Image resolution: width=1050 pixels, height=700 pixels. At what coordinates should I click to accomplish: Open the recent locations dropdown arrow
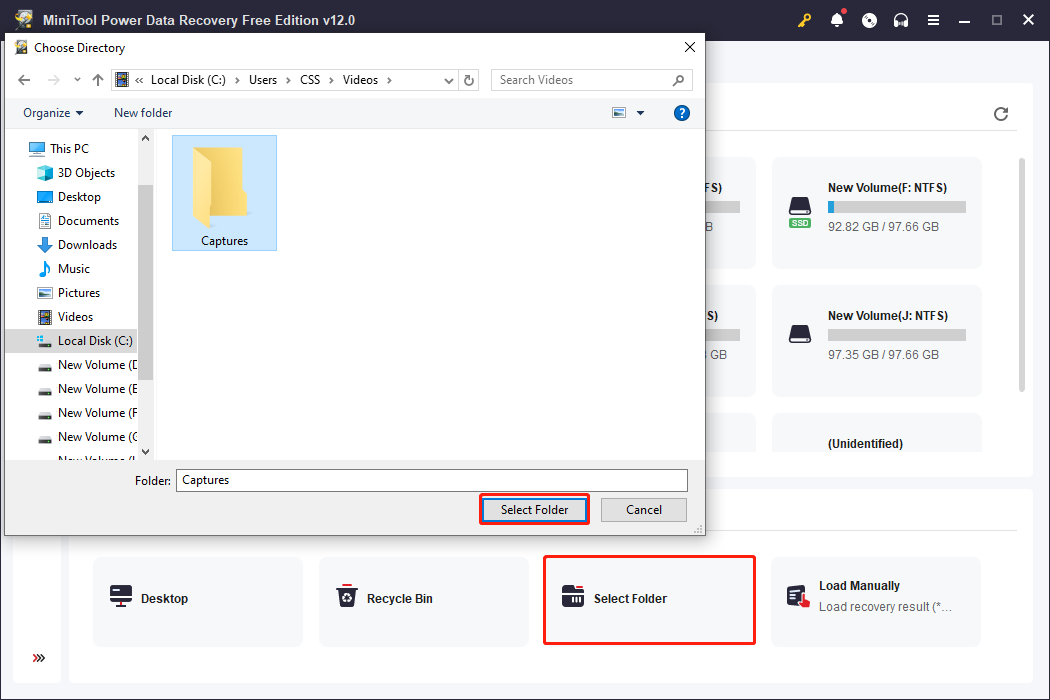[x=77, y=80]
